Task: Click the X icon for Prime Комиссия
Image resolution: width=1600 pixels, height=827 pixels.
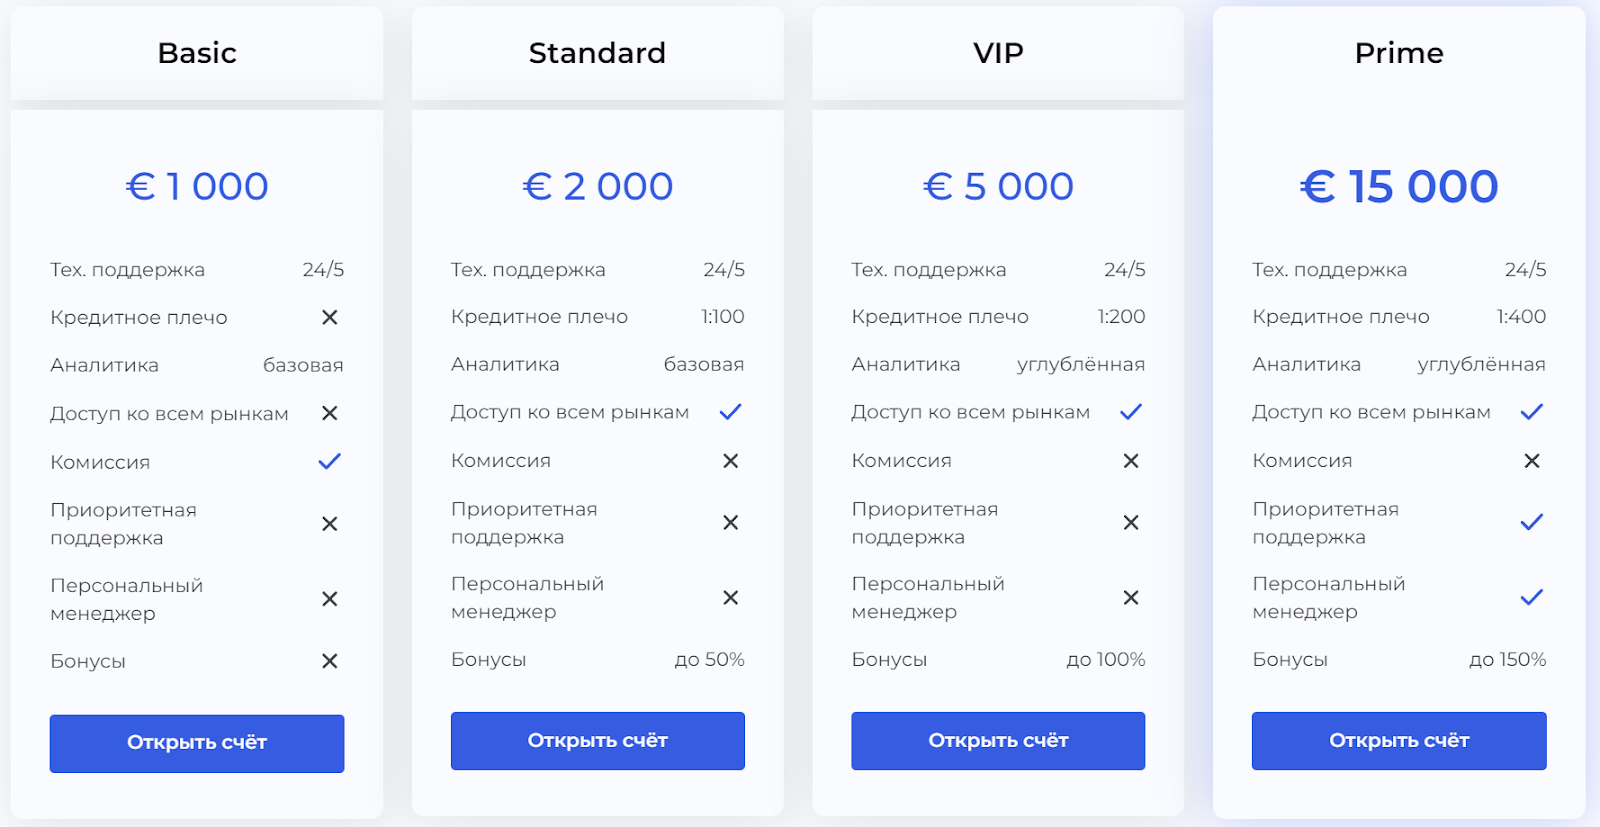Action: coord(1532,461)
